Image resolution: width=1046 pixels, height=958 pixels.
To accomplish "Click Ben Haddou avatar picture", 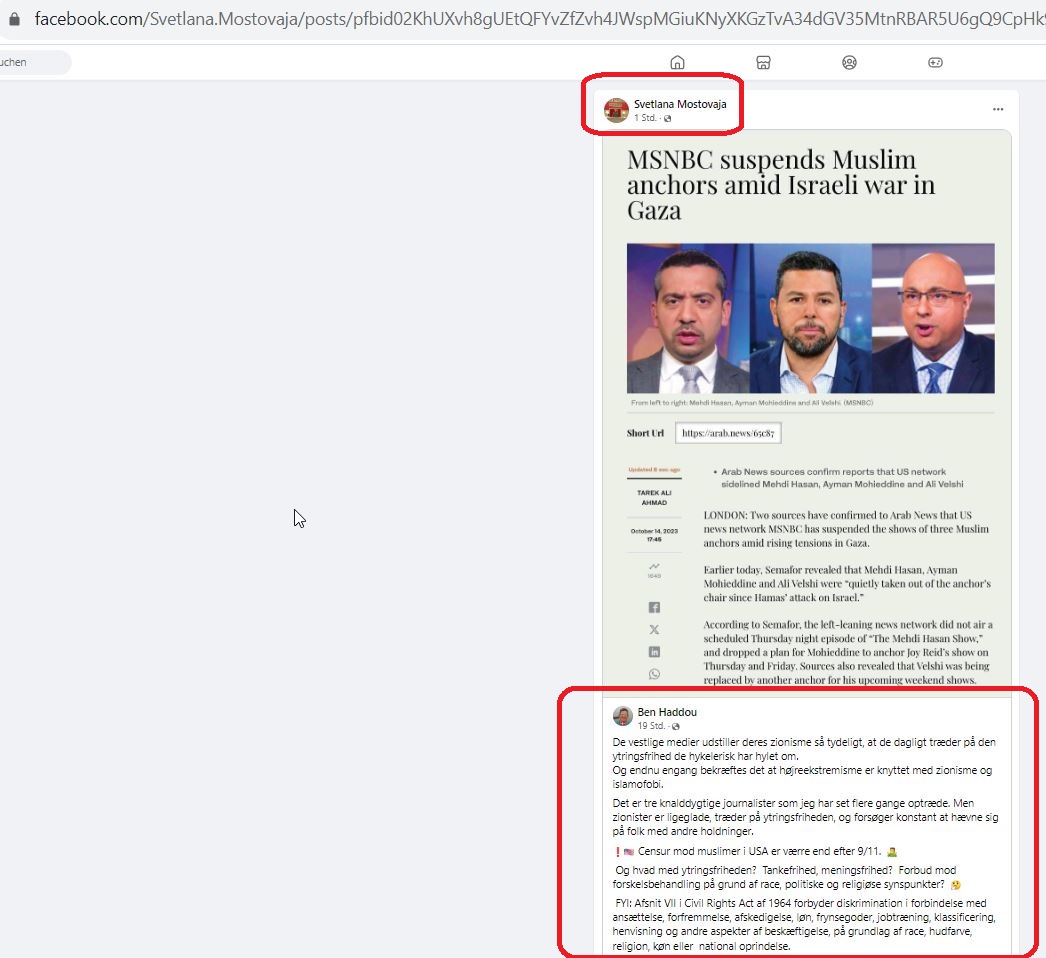I will (622, 716).
